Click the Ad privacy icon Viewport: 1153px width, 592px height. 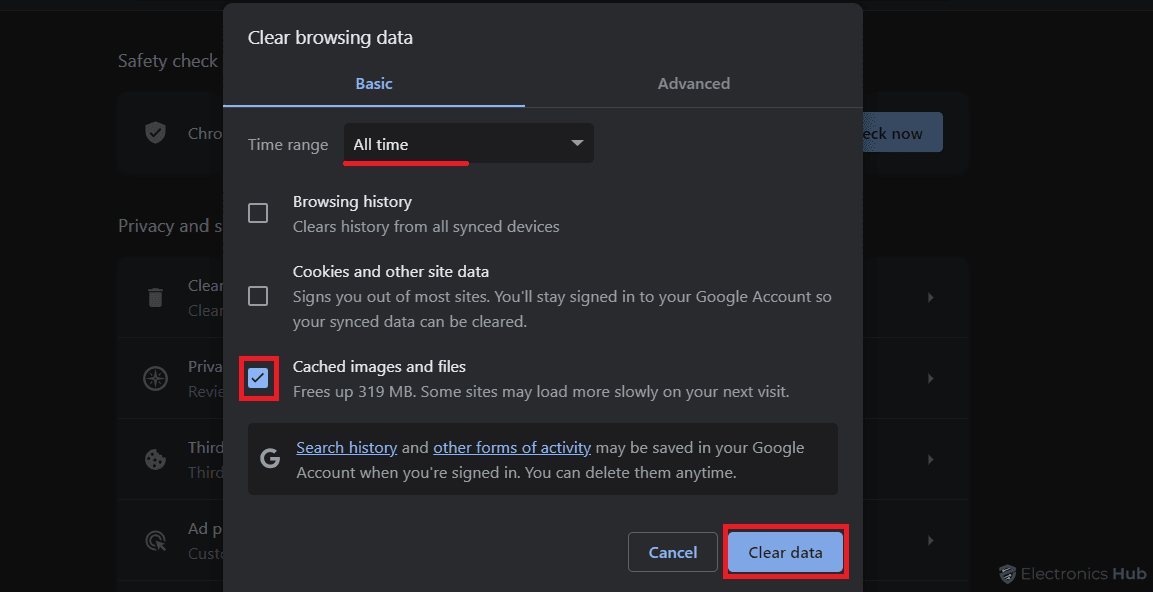tap(155, 541)
